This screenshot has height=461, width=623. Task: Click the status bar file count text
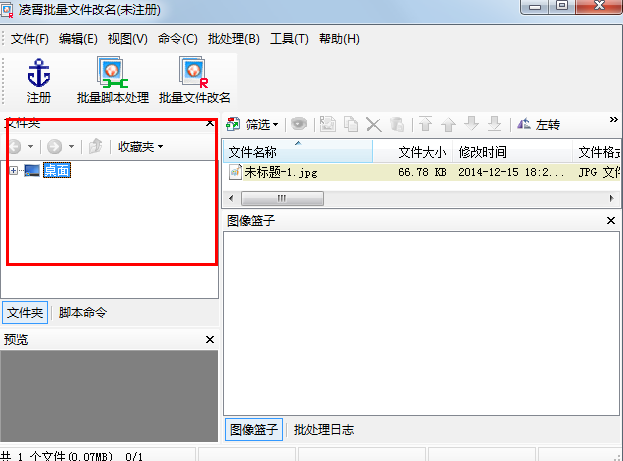pyautogui.click(x=72, y=456)
